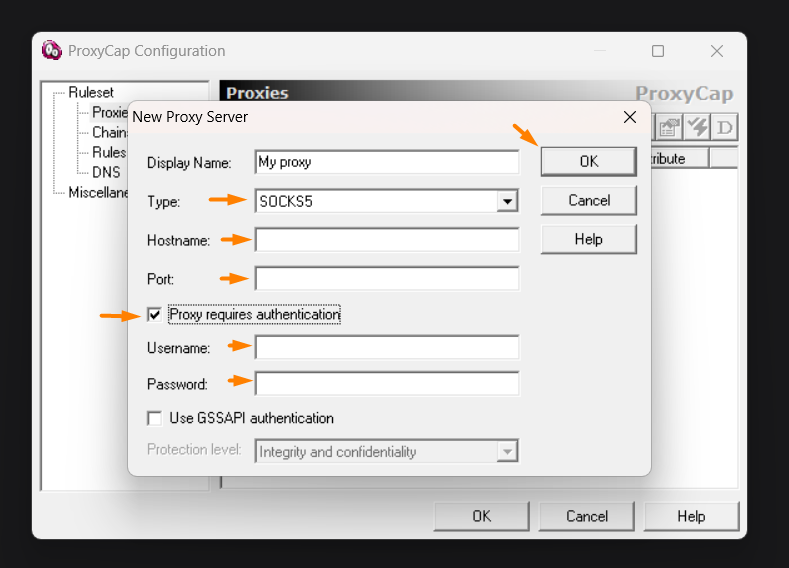Confirm New Proxy Server with OK
This screenshot has height=568, width=789.
(589, 161)
